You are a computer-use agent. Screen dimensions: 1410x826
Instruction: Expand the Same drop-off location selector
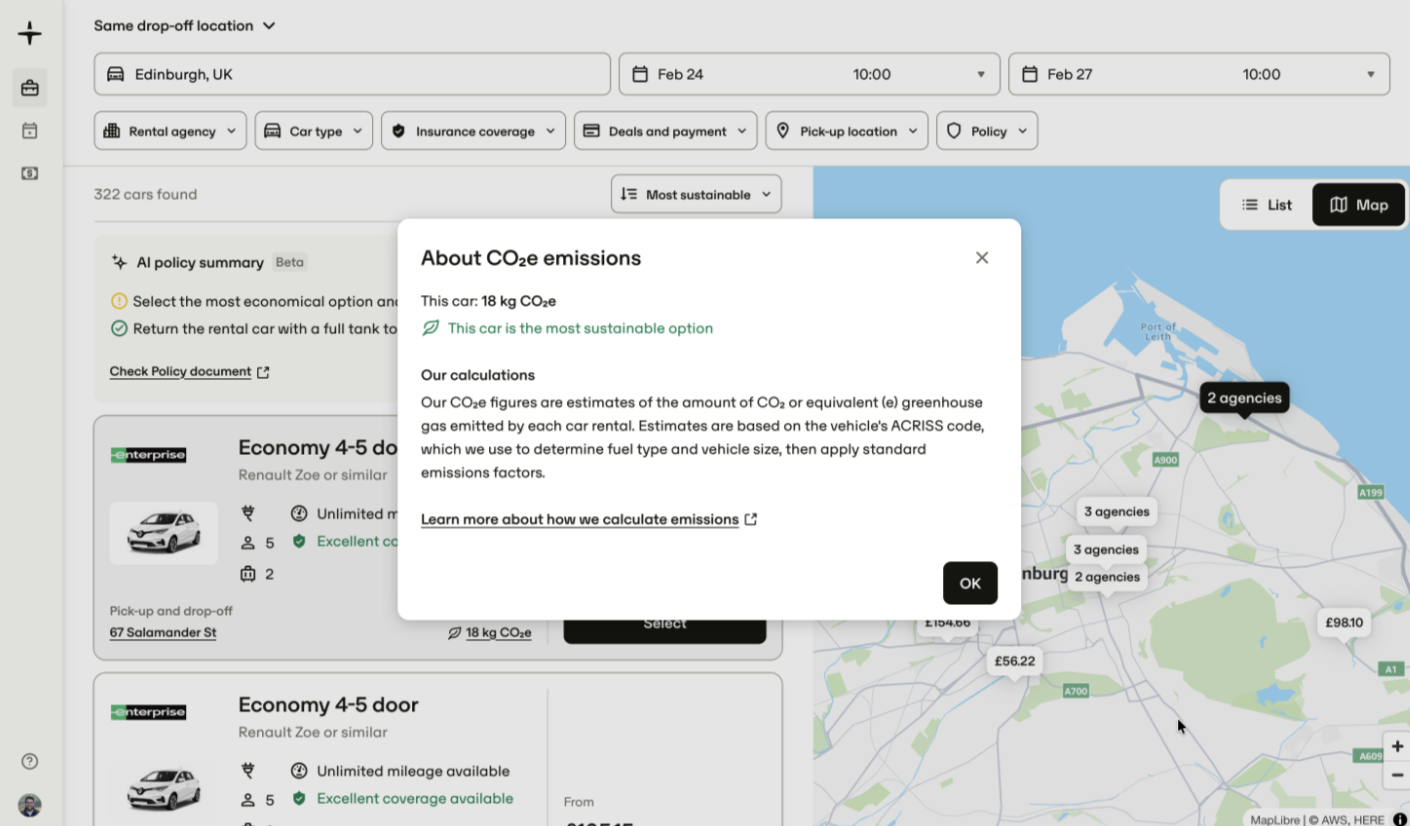[184, 26]
